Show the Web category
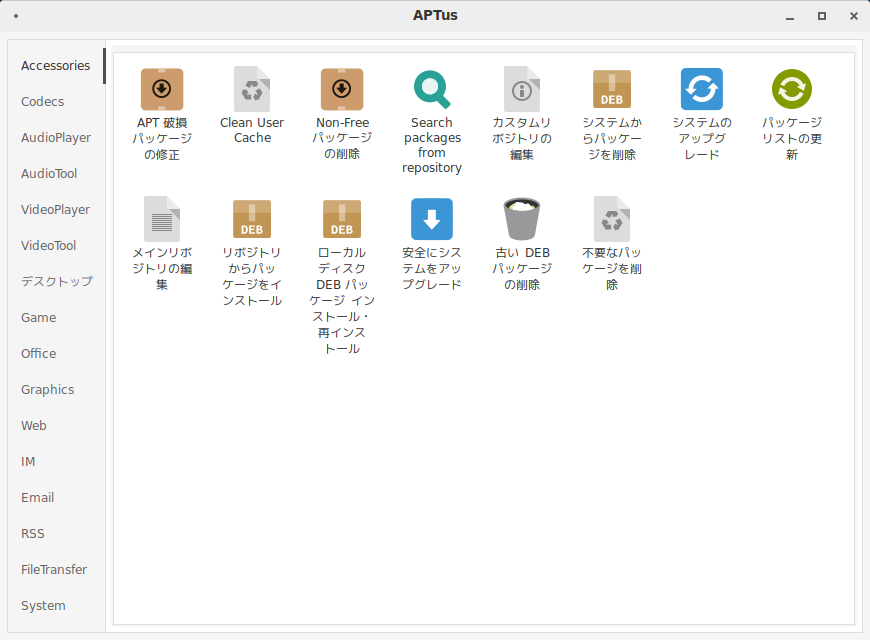 pyautogui.click(x=55, y=426)
